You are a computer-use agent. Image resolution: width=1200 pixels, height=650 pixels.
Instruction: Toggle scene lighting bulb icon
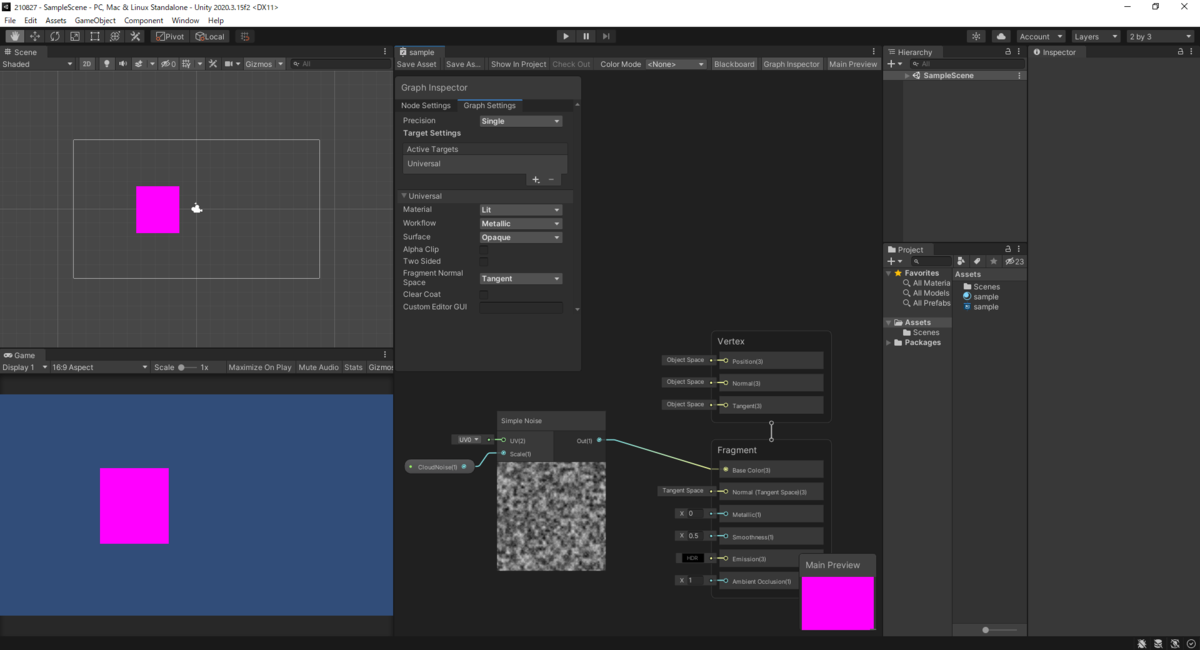[x=107, y=64]
